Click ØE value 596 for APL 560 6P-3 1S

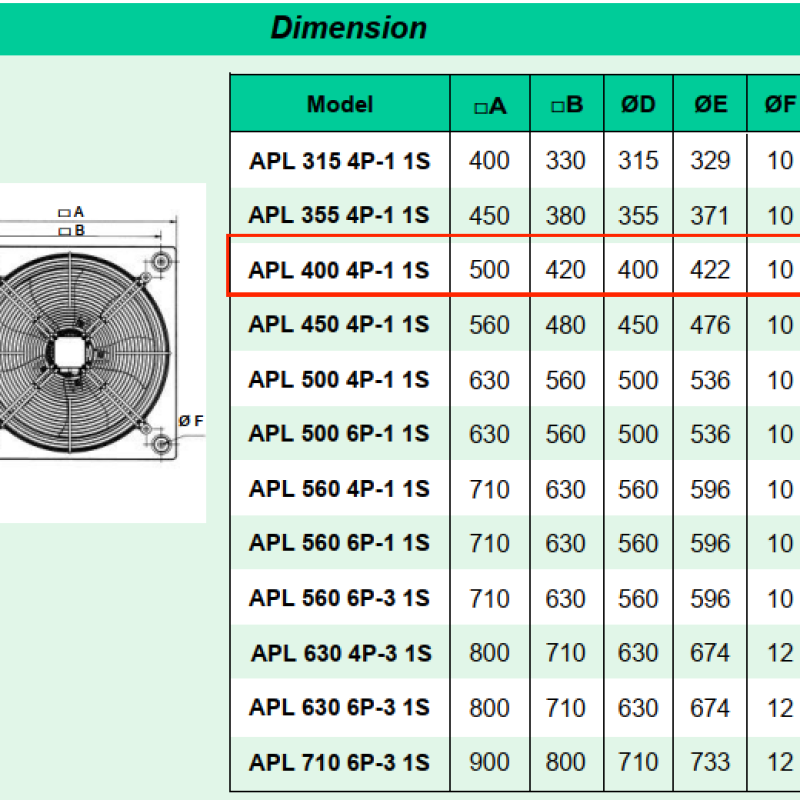click(710, 598)
